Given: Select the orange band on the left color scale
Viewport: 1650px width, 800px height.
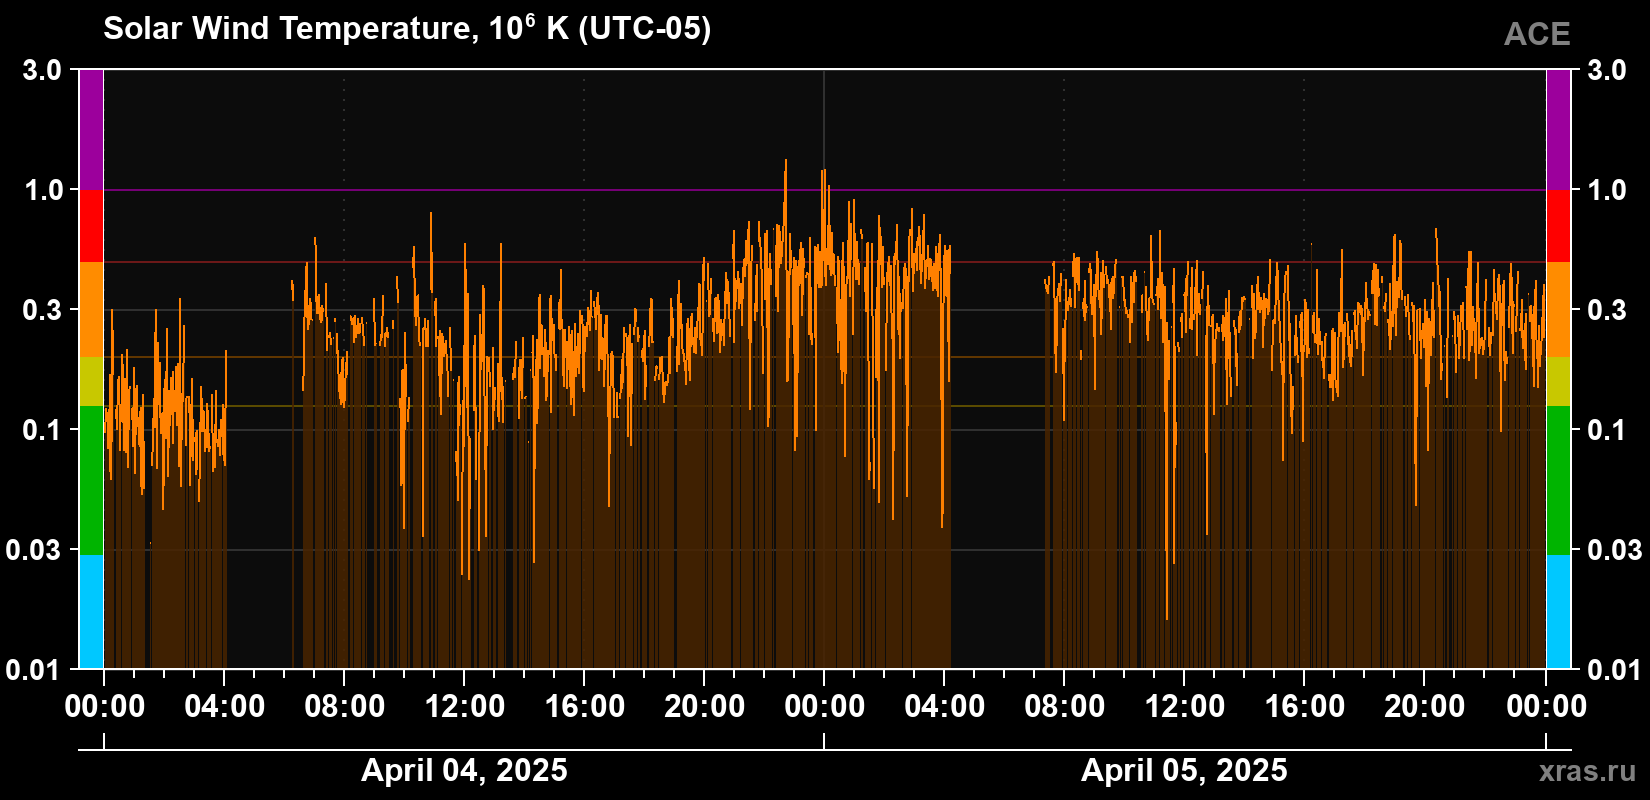Looking at the screenshot, I should pos(91,310).
